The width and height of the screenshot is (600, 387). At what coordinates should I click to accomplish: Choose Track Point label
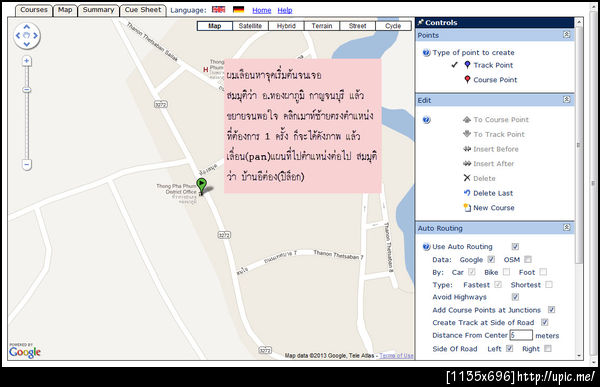tap(493, 65)
